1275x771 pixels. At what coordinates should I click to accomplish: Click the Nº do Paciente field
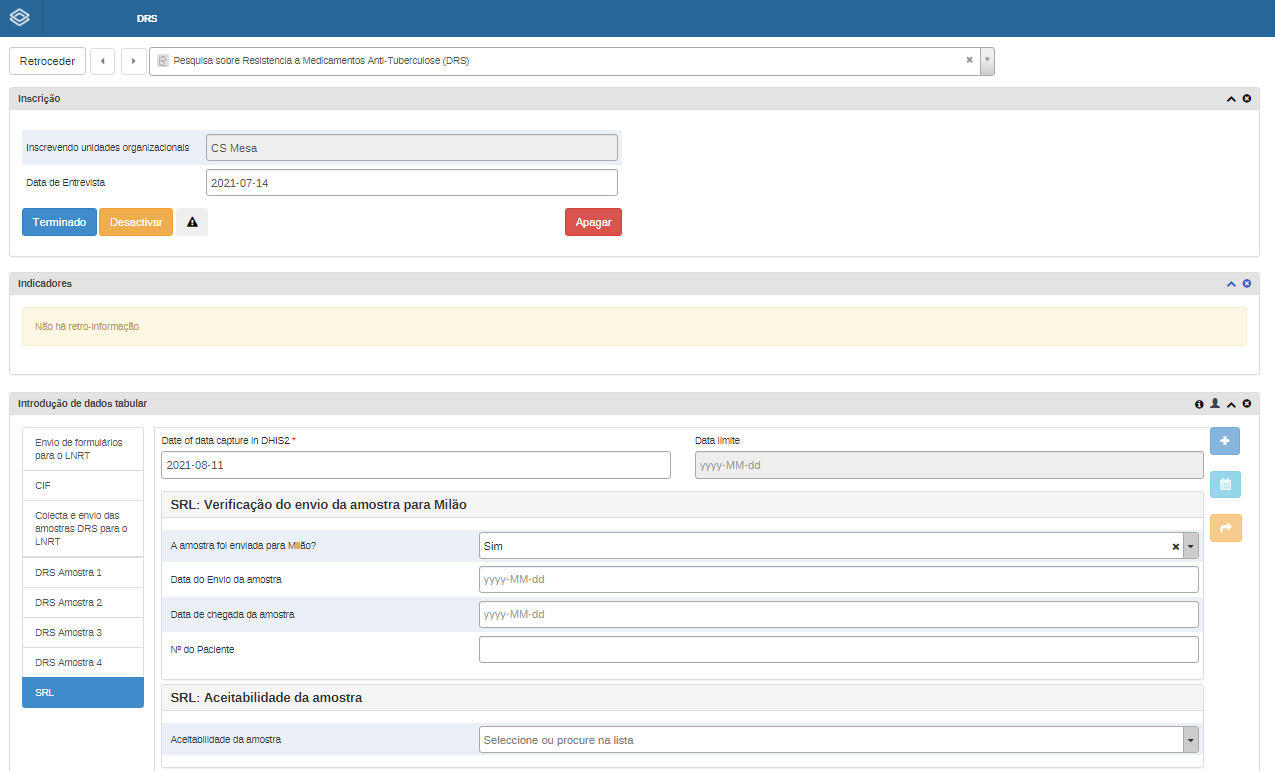click(838, 650)
